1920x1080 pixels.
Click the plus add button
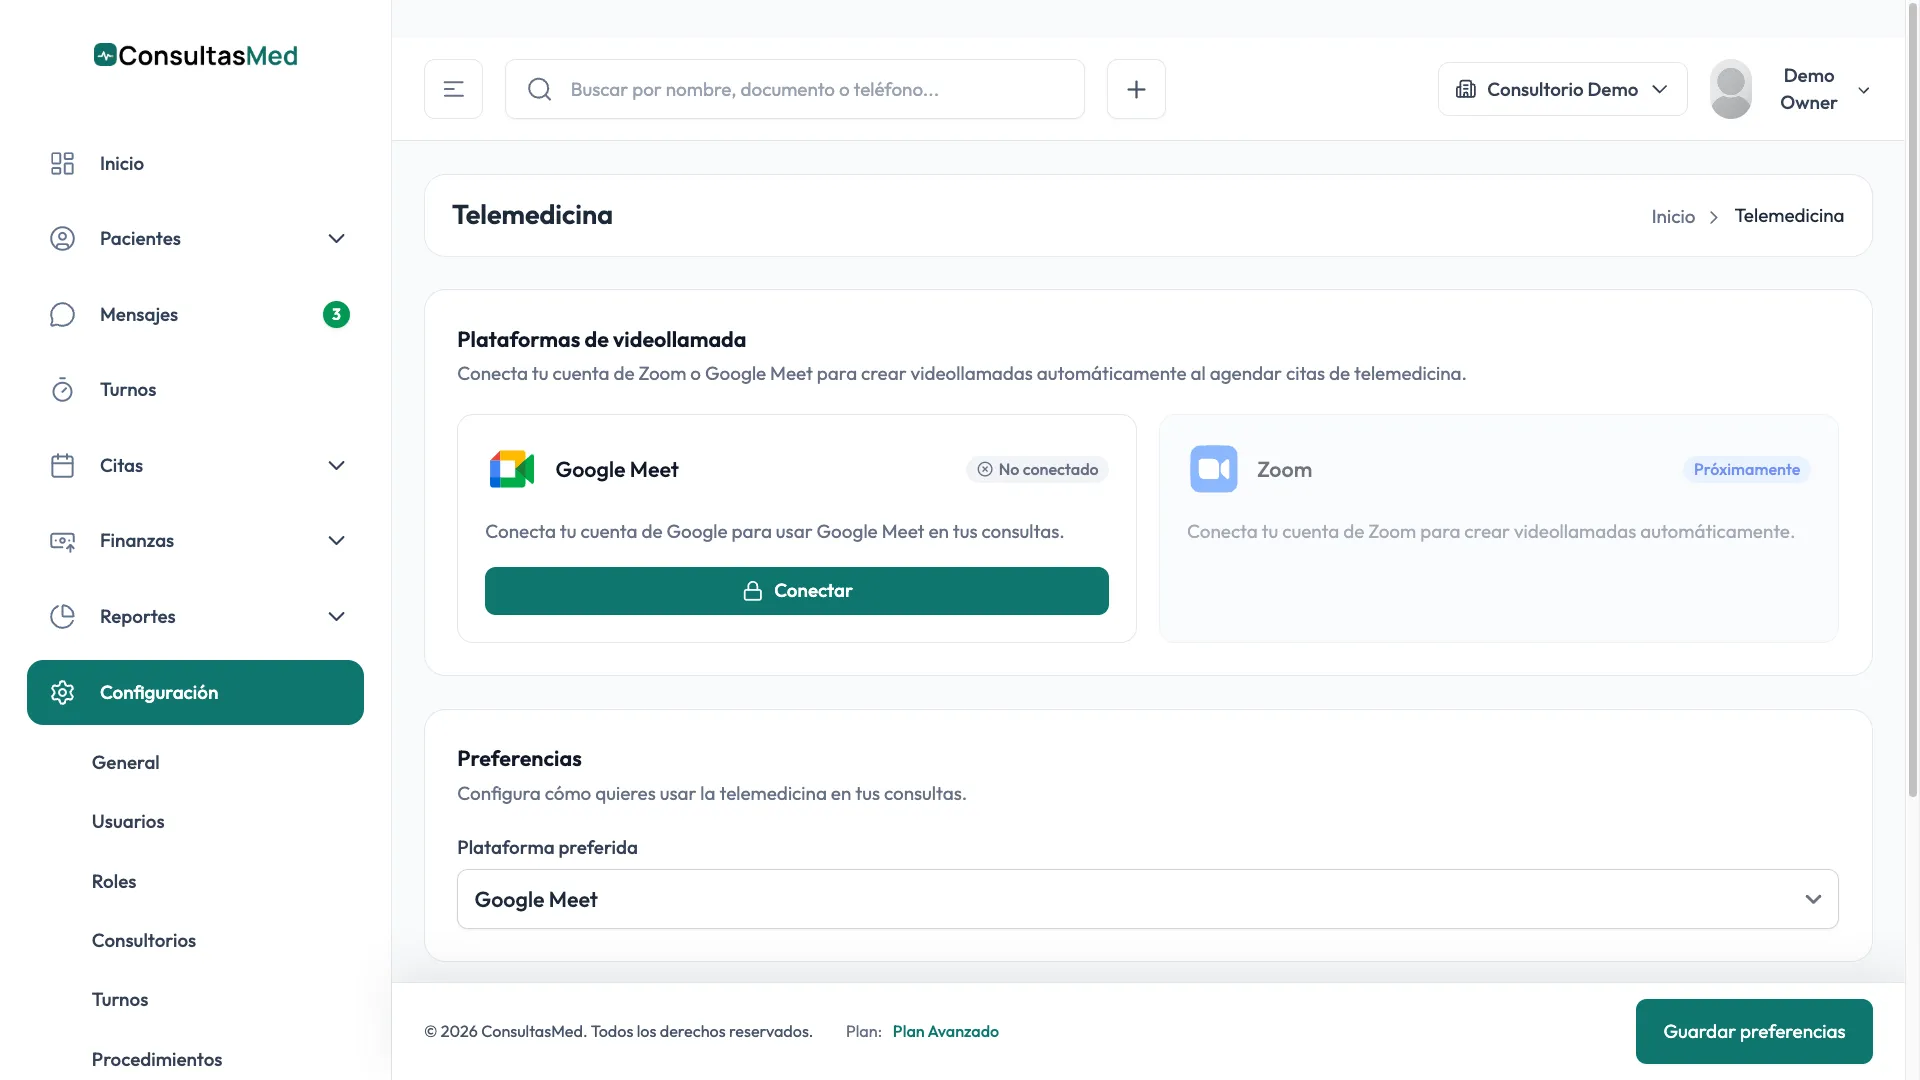[1136, 89]
